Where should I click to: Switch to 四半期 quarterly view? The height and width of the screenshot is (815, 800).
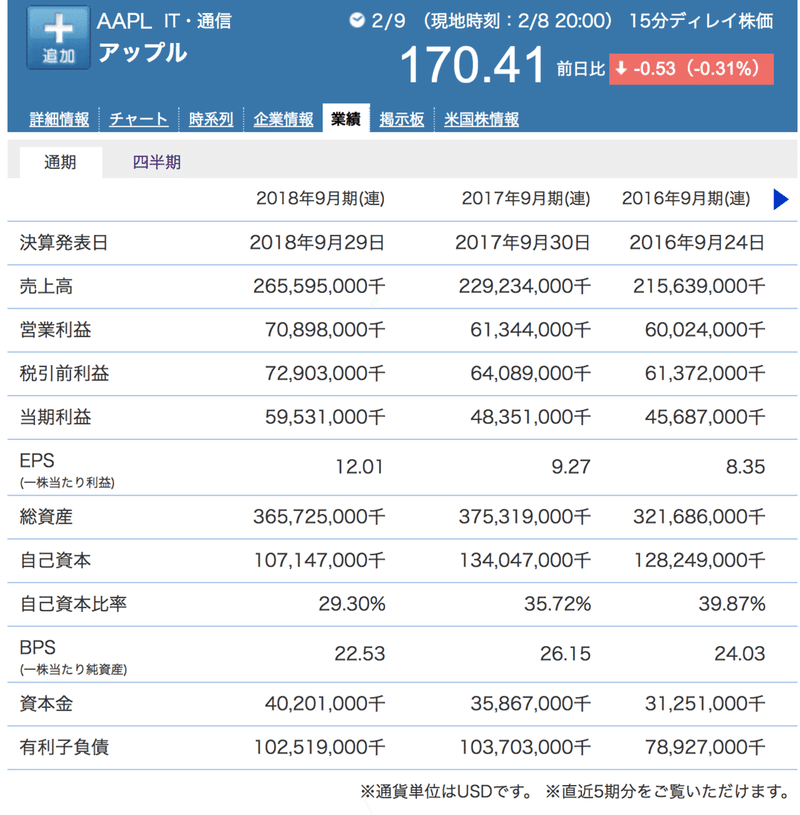coord(156,162)
